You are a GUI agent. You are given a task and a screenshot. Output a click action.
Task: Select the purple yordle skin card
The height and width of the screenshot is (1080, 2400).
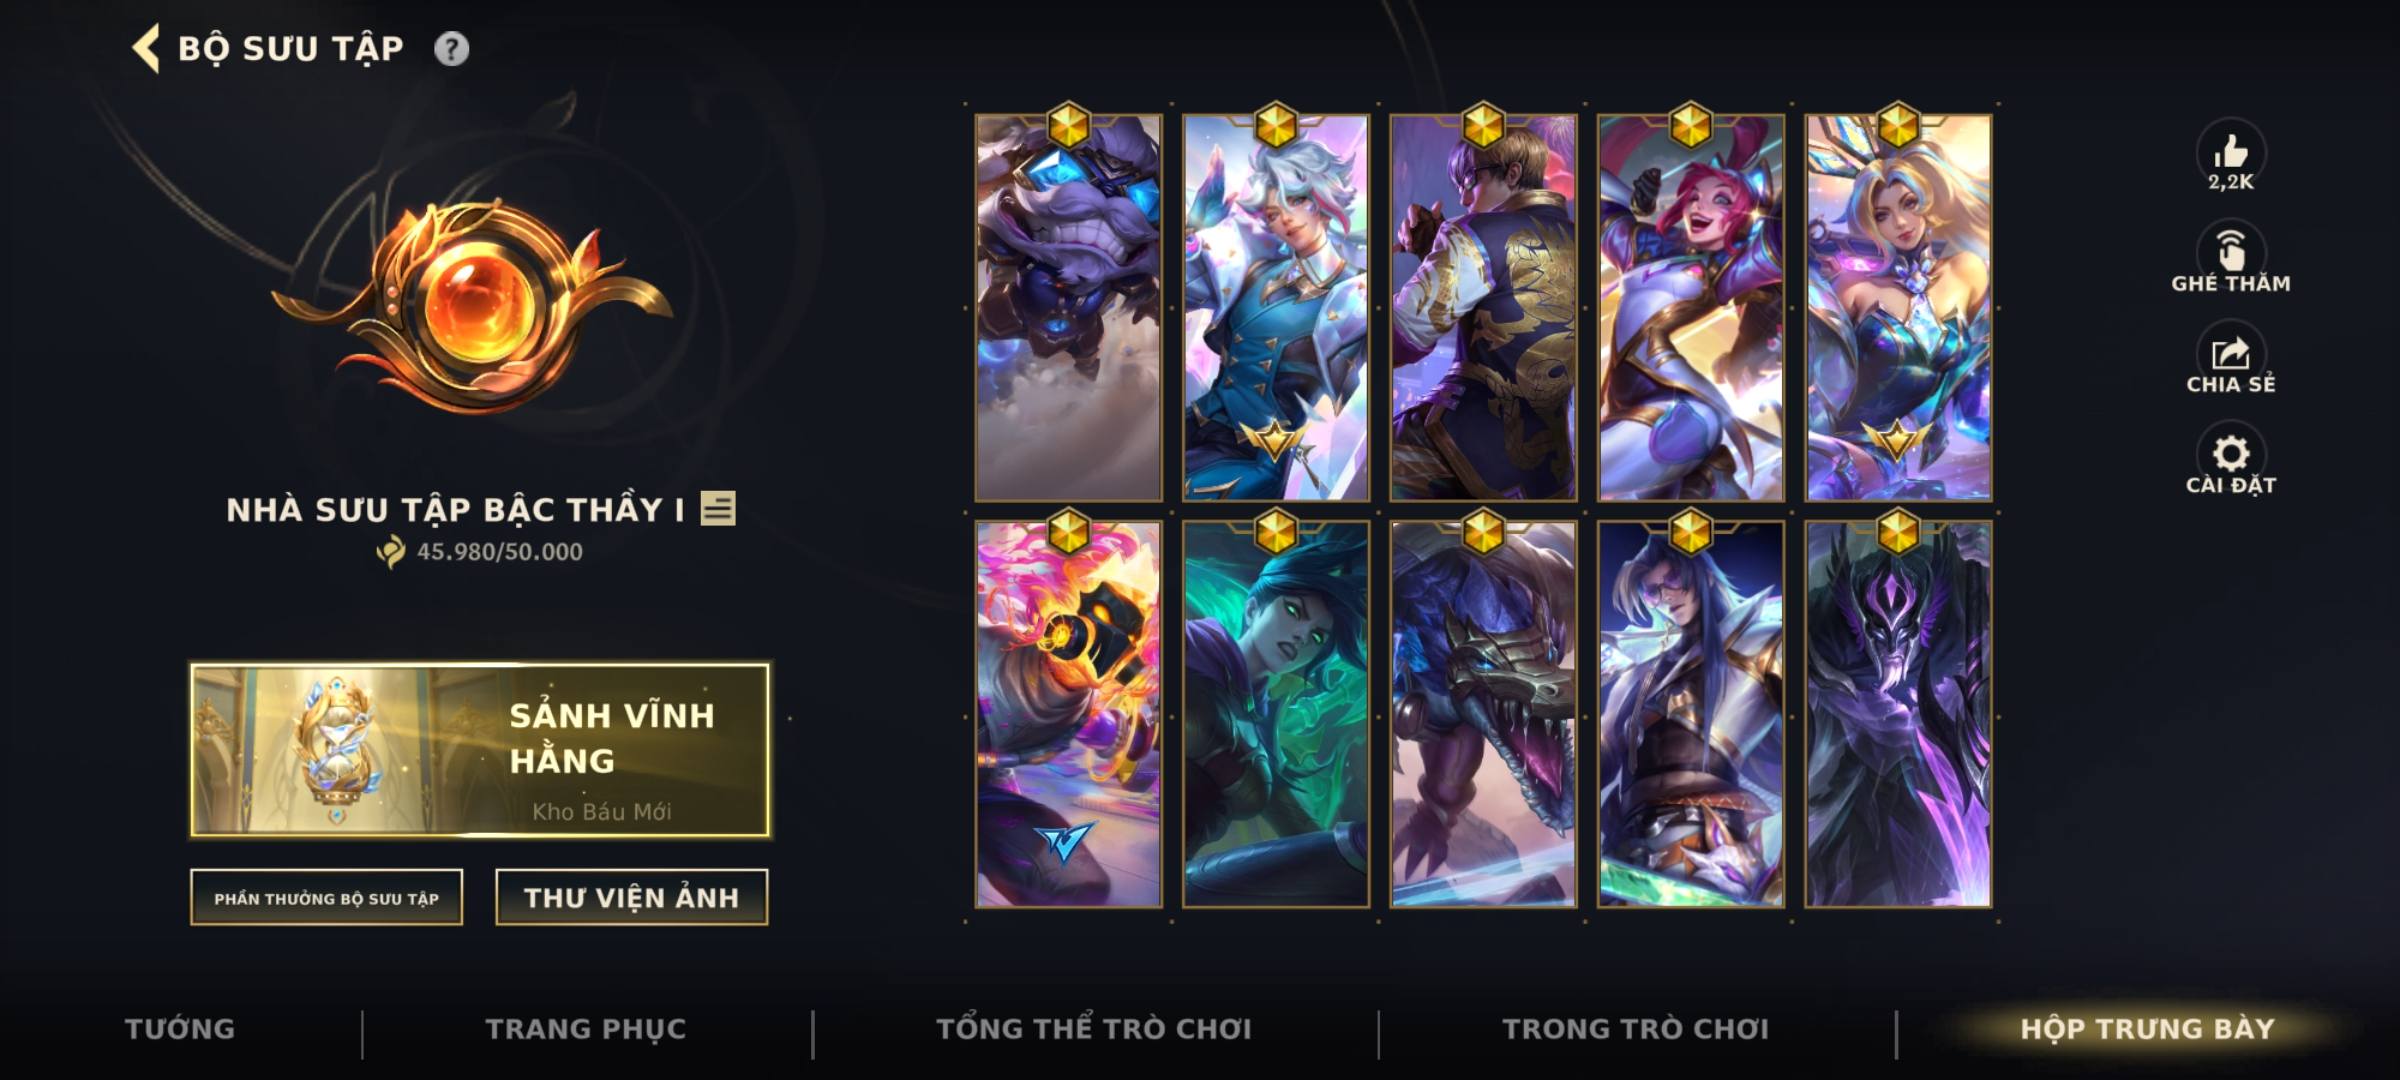click(x=1069, y=307)
